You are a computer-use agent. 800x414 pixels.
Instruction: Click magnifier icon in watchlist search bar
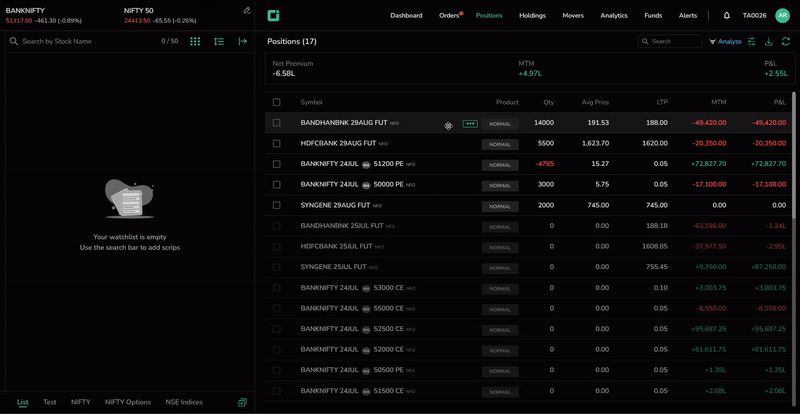pyautogui.click(x=14, y=41)
